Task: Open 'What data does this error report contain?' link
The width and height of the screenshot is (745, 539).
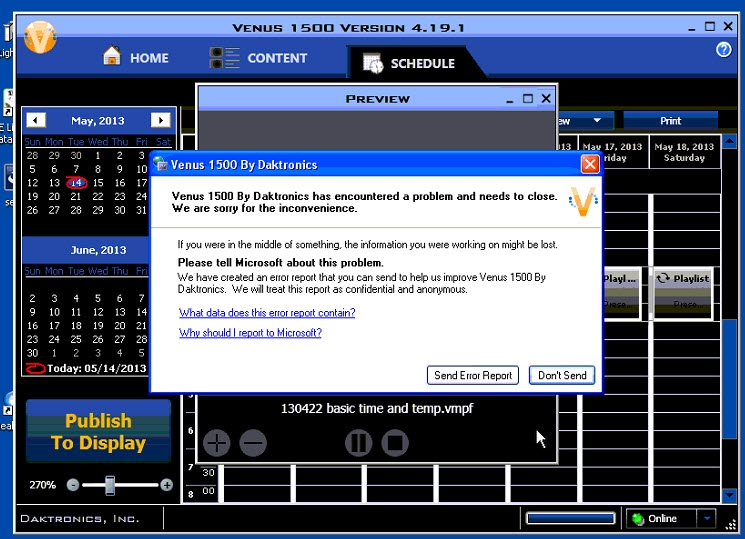Action: coord(267,313)
